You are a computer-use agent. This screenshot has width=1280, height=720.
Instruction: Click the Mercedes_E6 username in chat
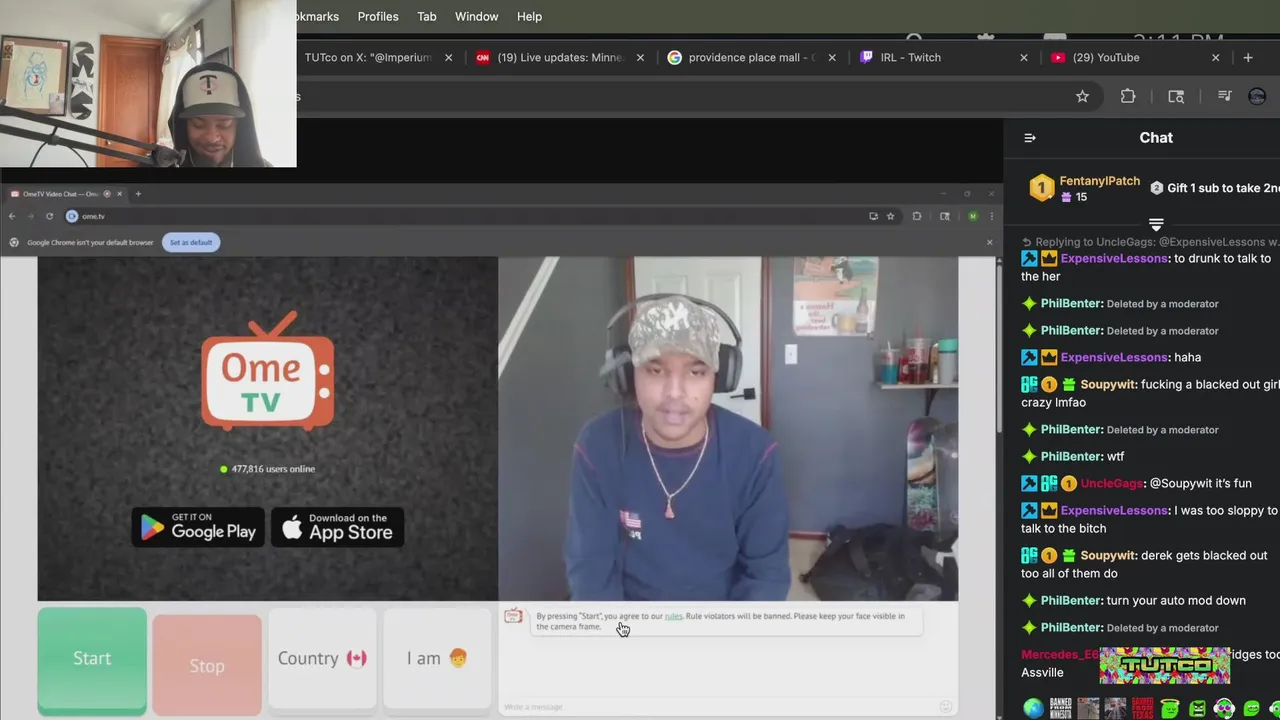click(1060, 654)
